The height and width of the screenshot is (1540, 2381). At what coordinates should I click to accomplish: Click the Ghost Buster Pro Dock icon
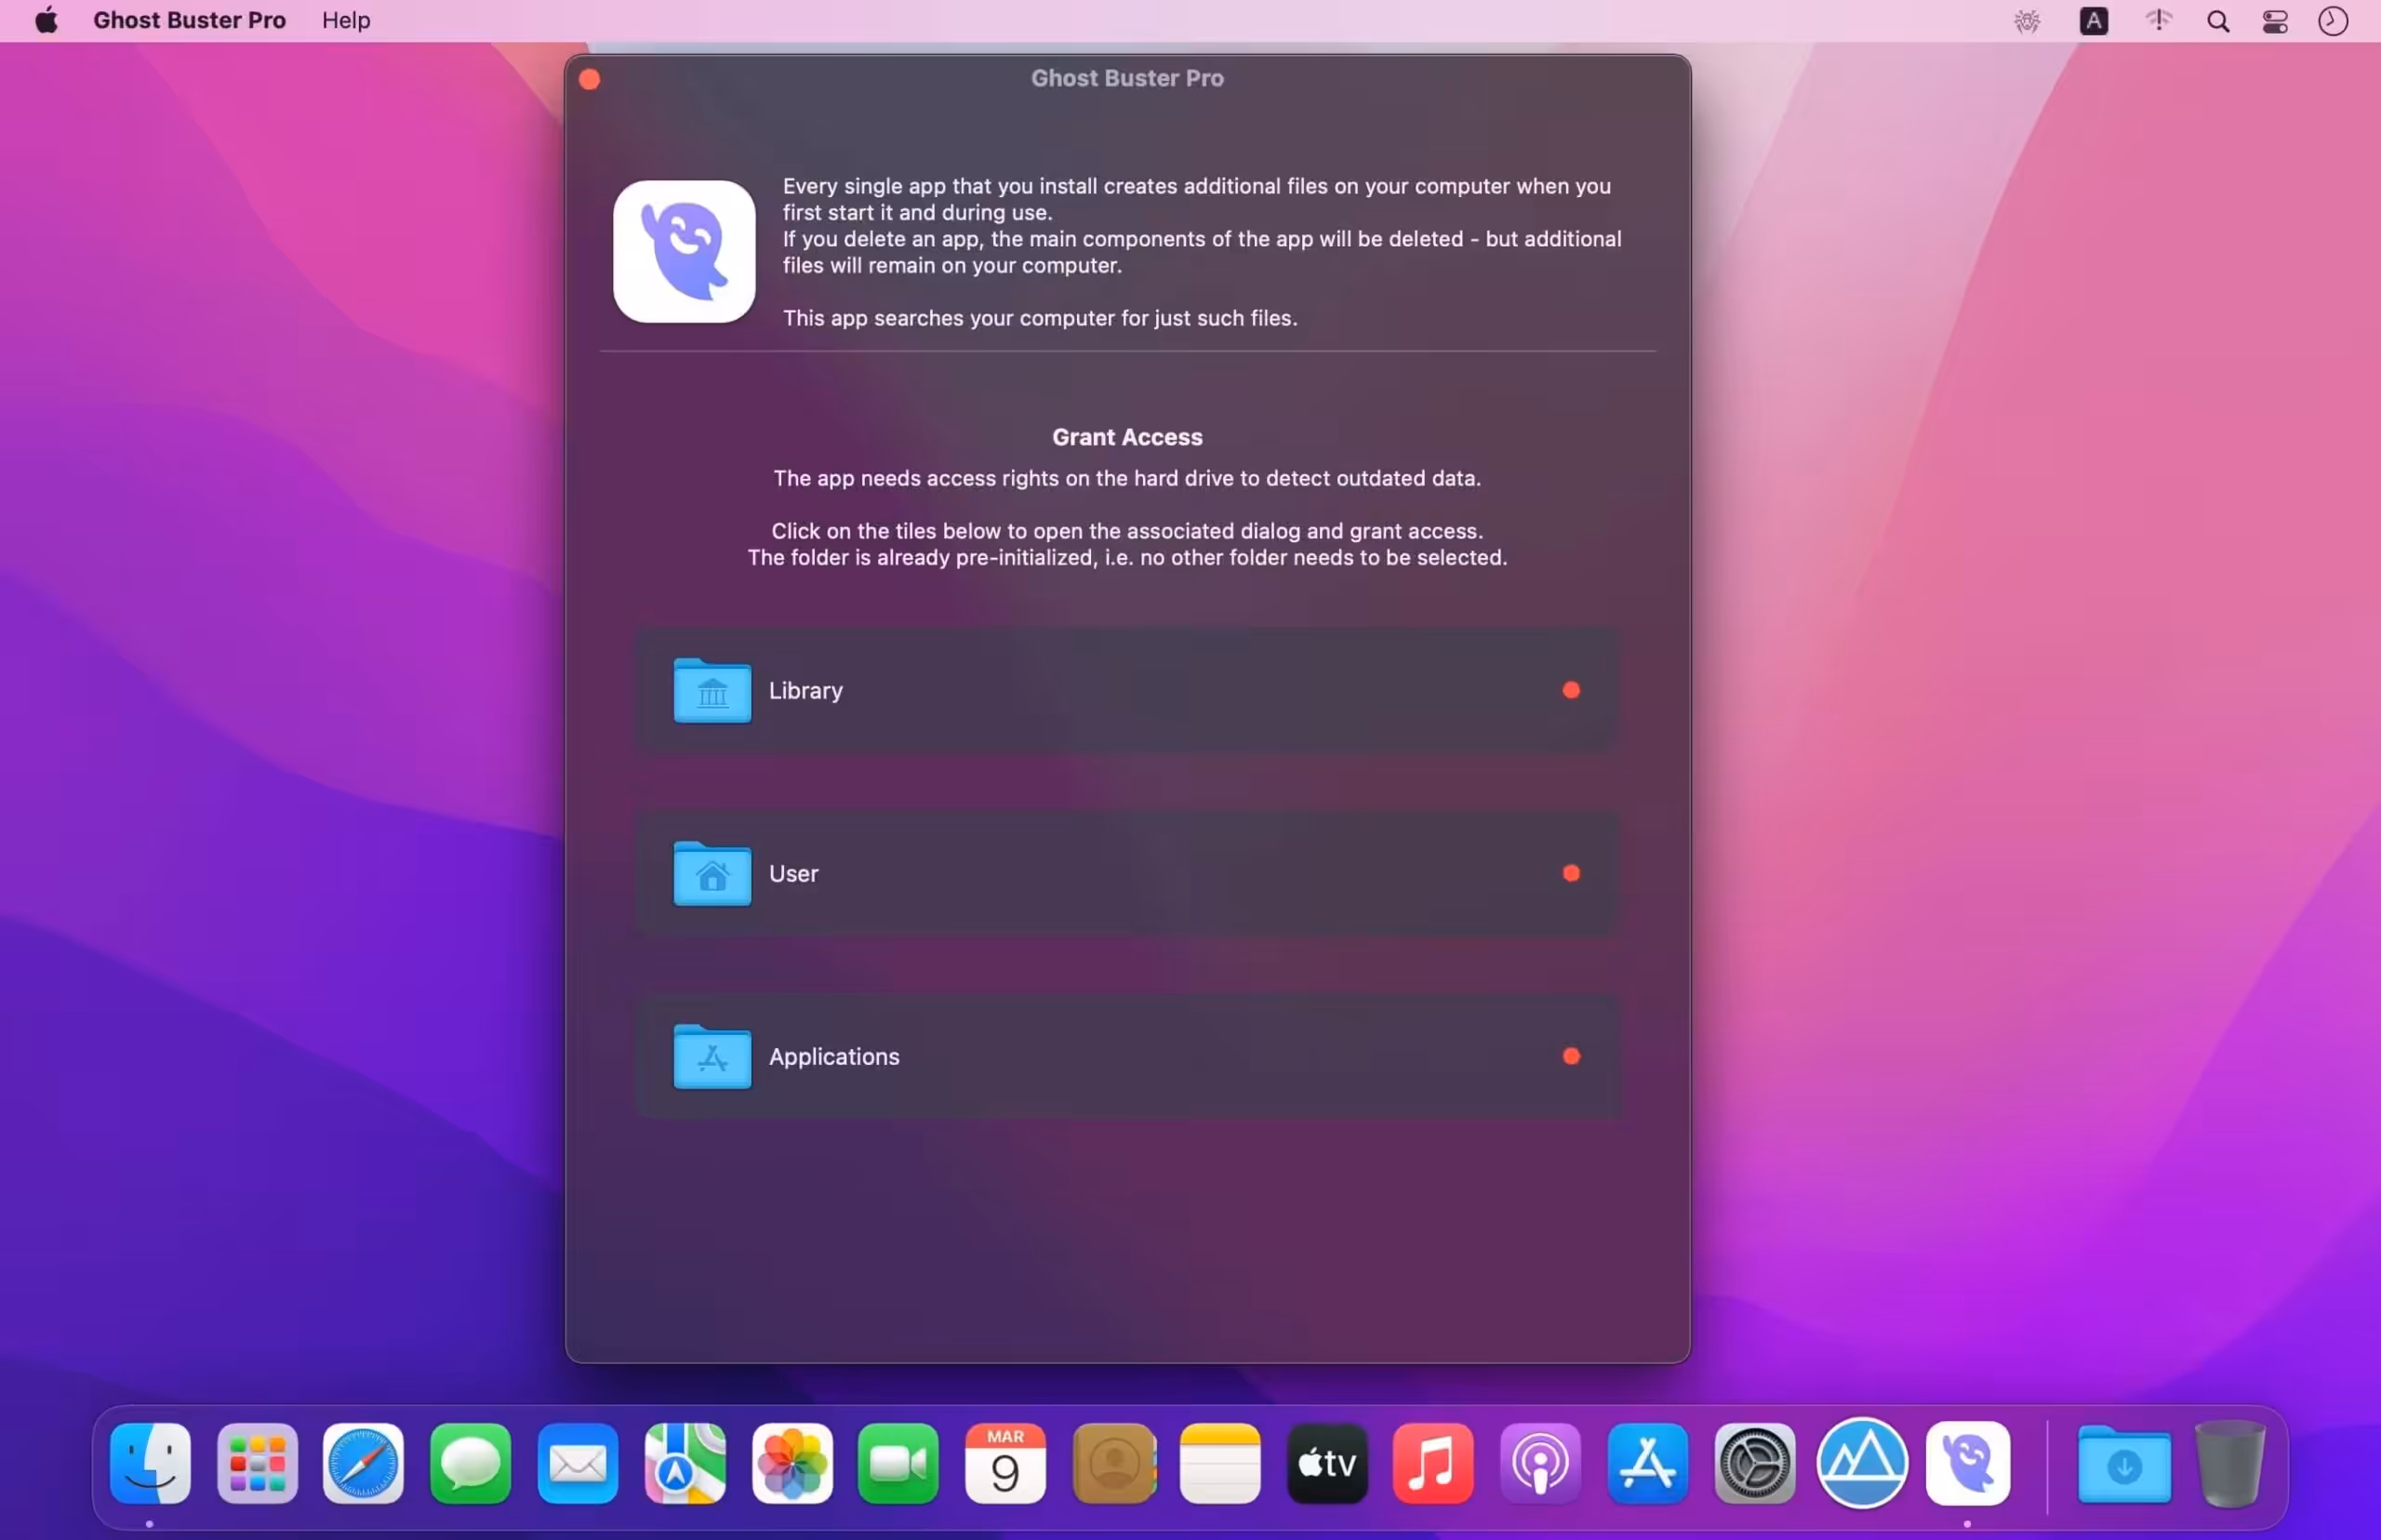(1968, 1463)
